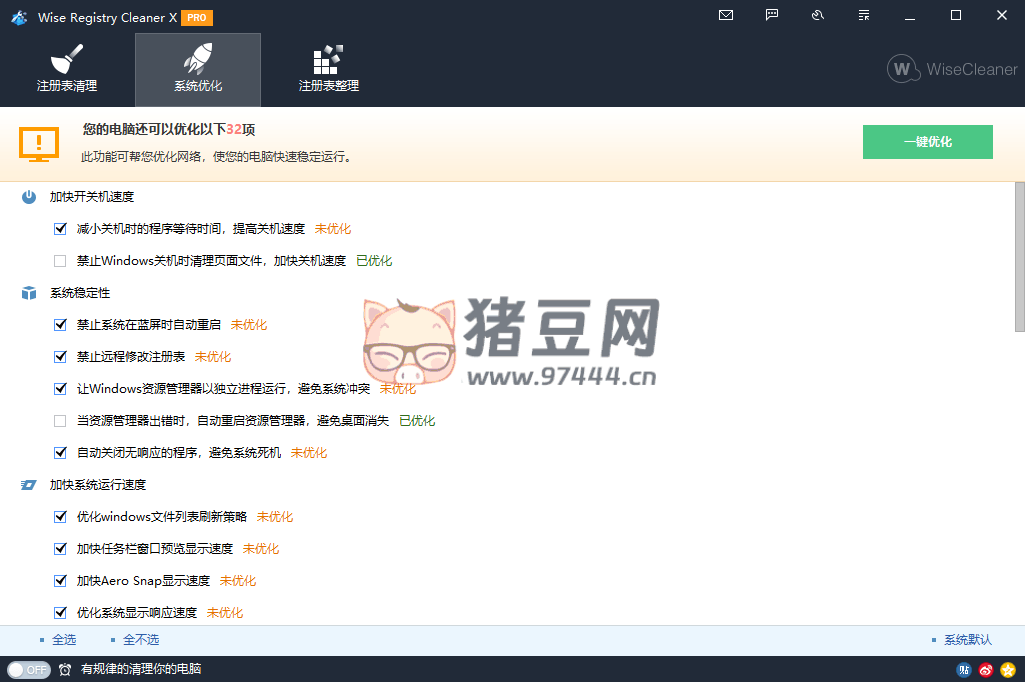This screenshot has width=1025, height=682.
Task: Click the Weibo icon in status bar
Action: click(986, 670)
